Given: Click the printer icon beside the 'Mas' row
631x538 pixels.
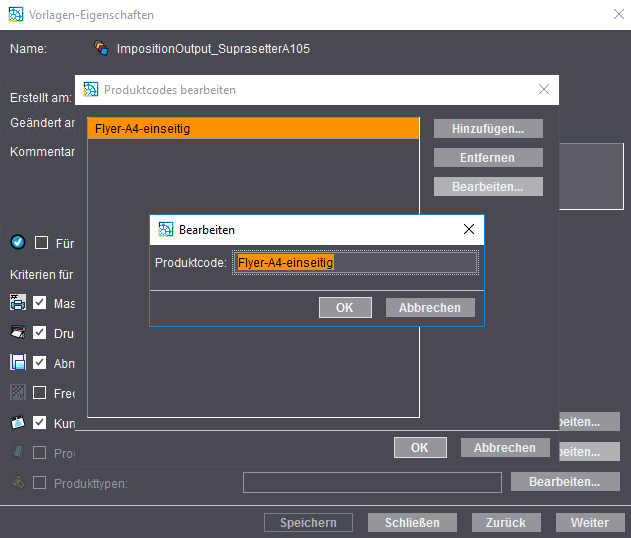Looking at the screenshot, I should tap(17, 302).
